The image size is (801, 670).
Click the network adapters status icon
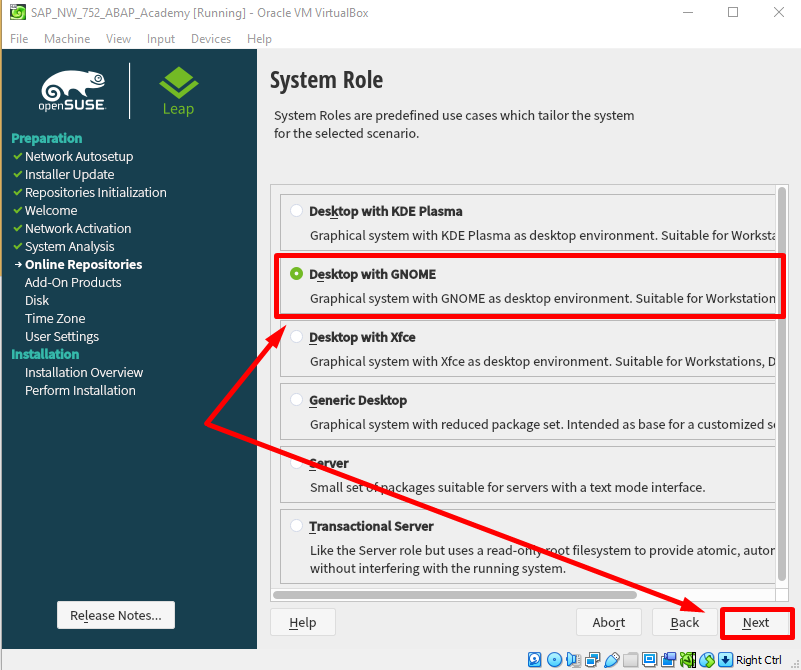593,660
